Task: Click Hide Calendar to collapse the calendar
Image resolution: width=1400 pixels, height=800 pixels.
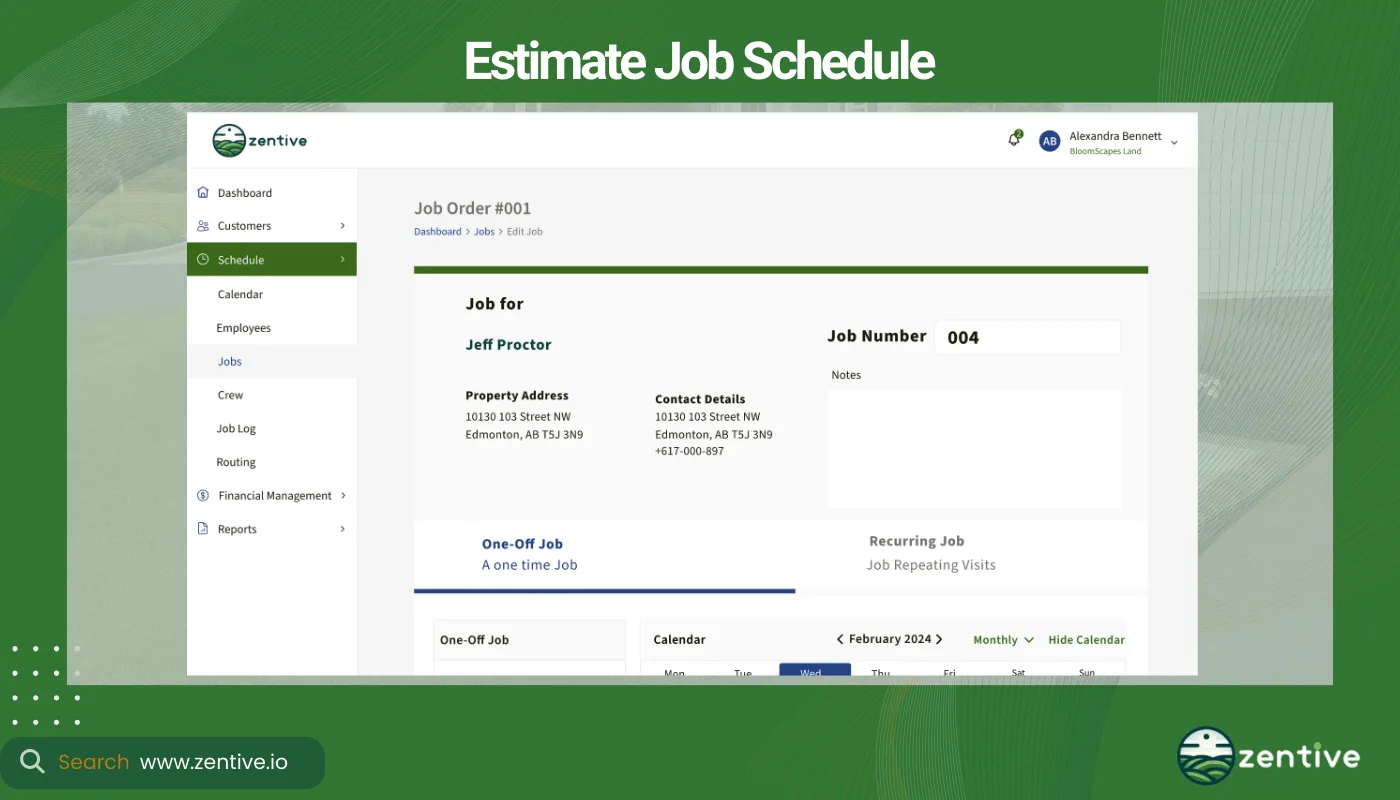Action: point(1086,639)
